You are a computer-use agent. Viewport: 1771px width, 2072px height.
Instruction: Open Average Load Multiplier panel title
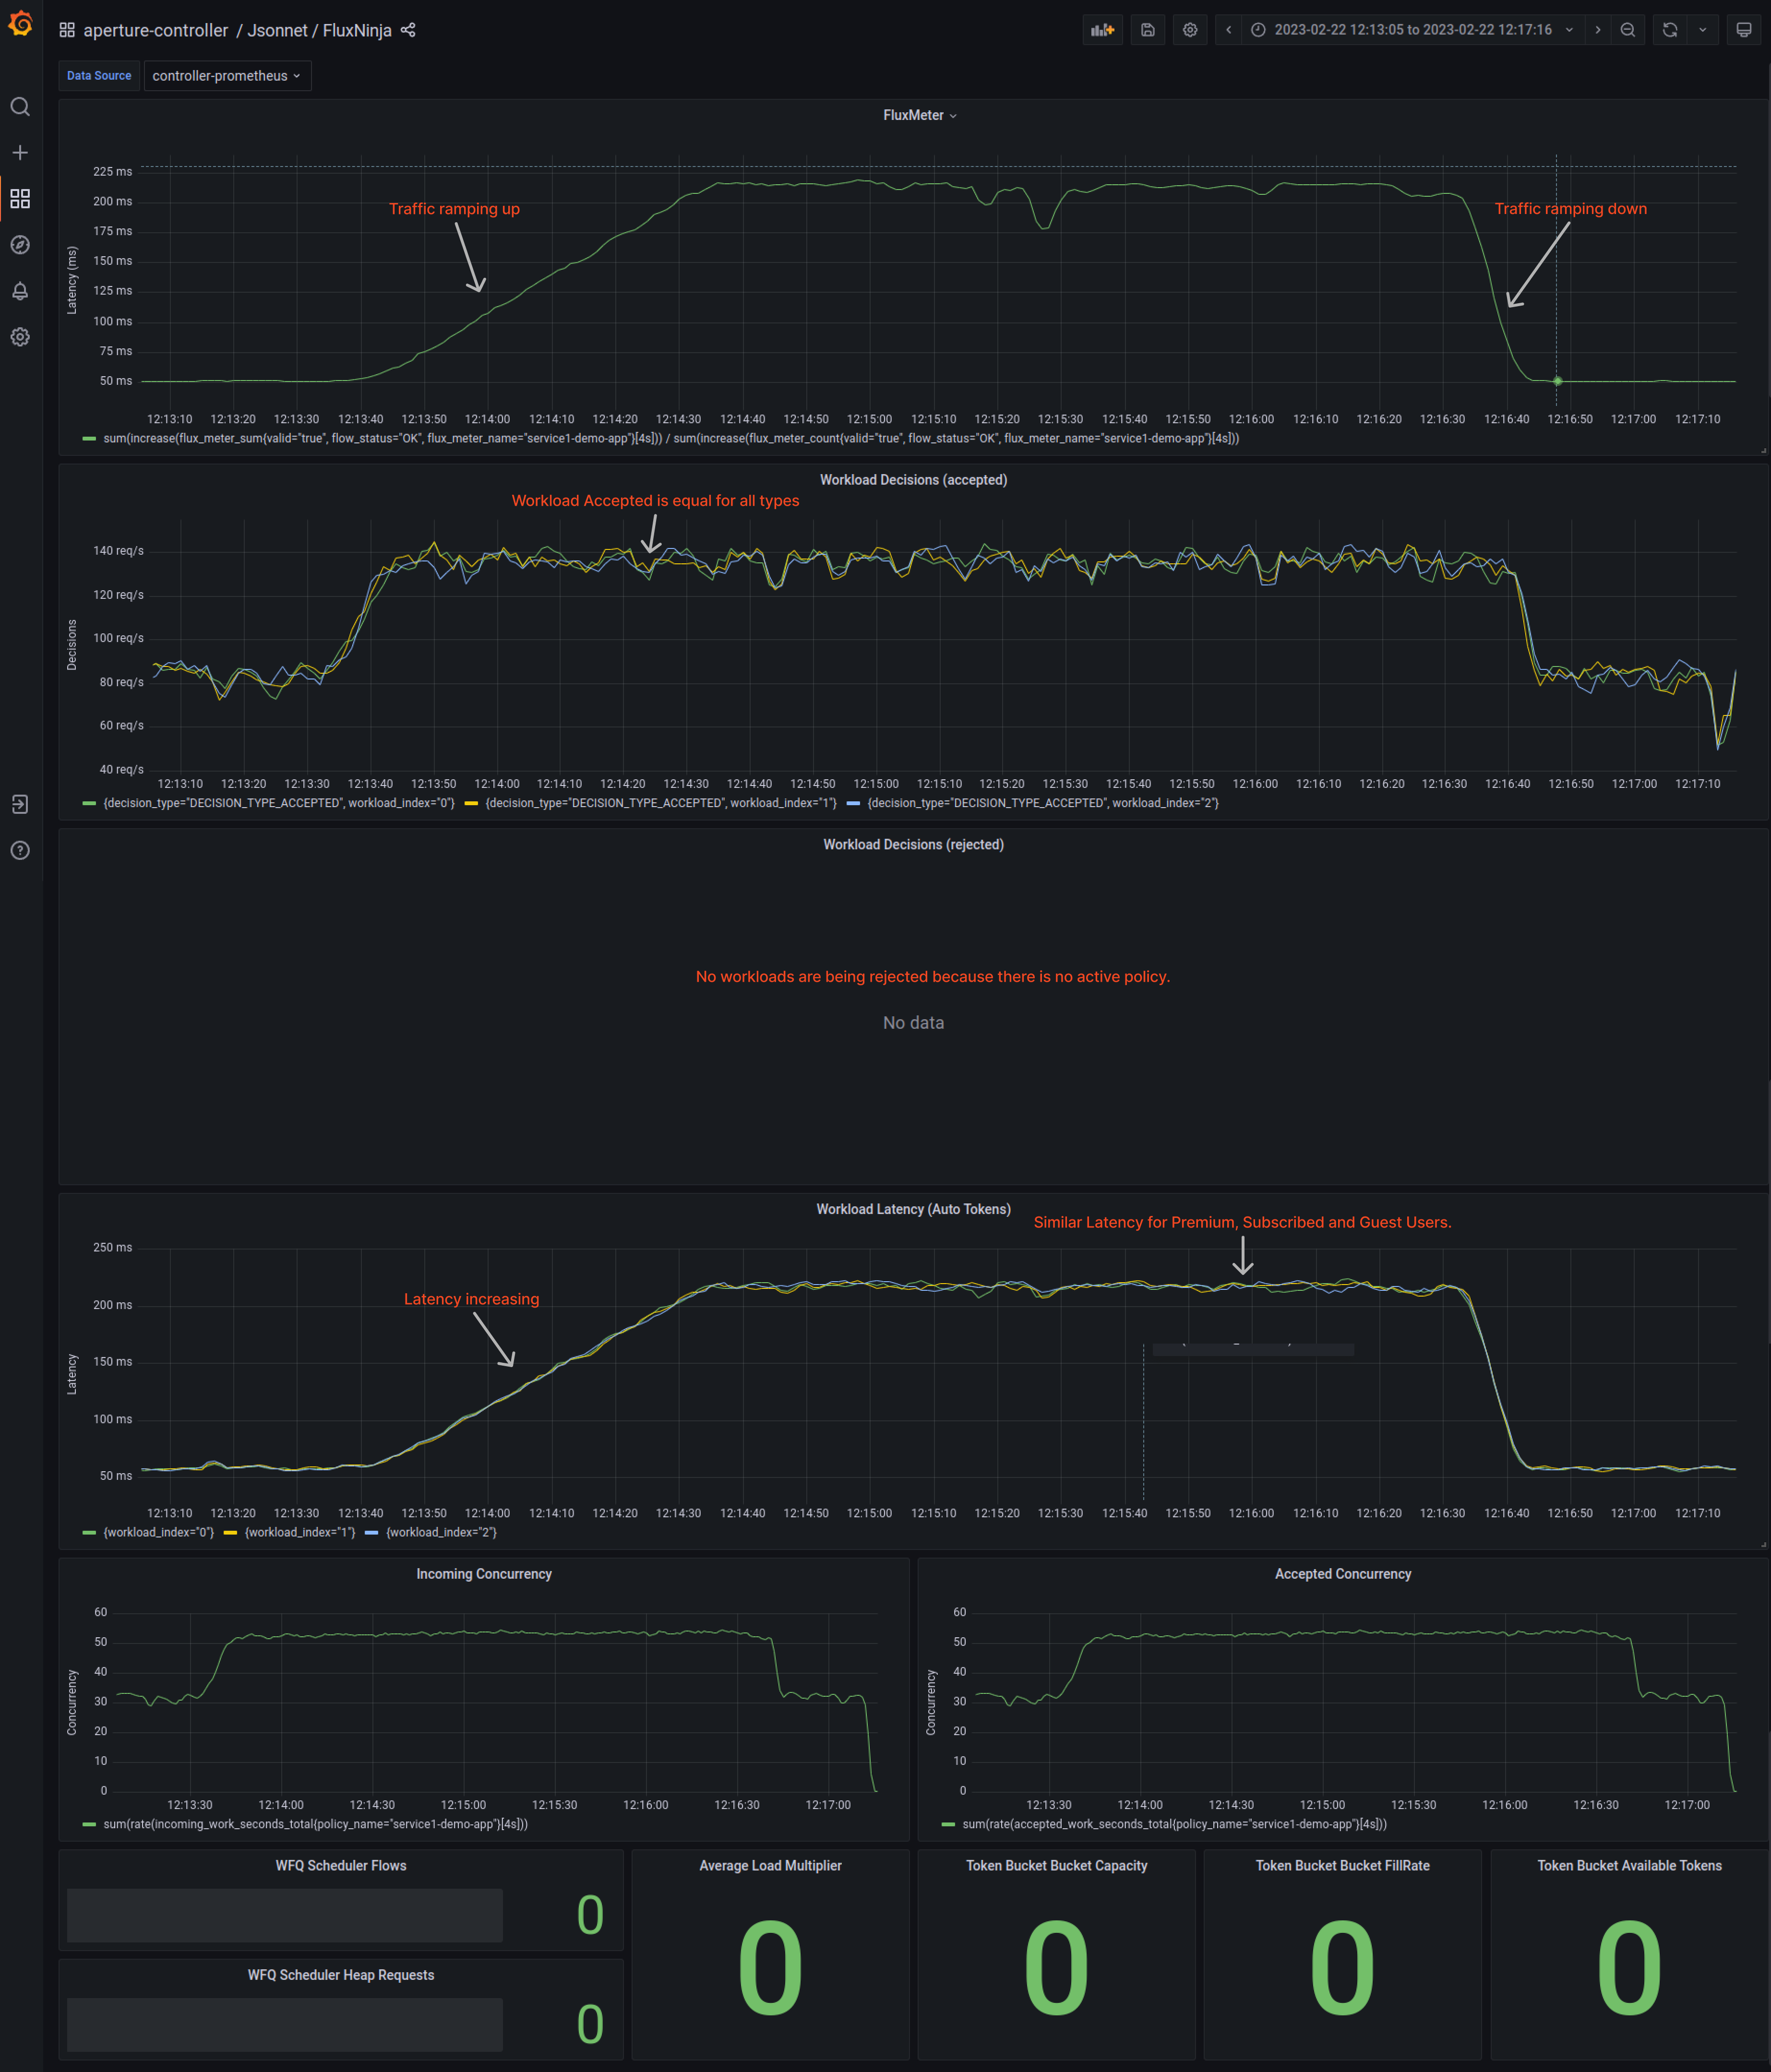[770, 1867]
